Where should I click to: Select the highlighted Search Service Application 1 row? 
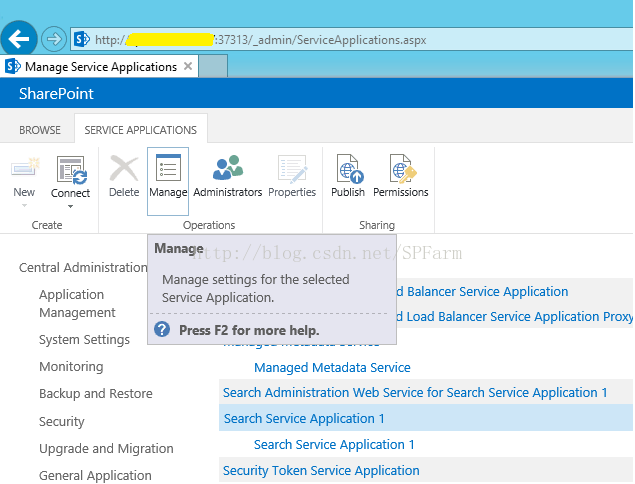click(426, 418)
